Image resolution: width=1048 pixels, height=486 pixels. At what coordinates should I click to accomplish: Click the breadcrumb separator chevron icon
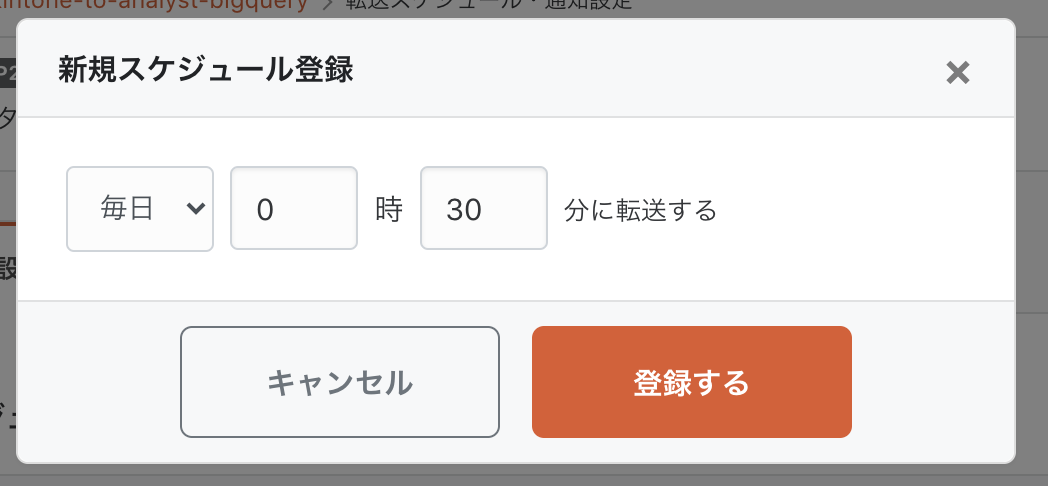click(326, 5)
